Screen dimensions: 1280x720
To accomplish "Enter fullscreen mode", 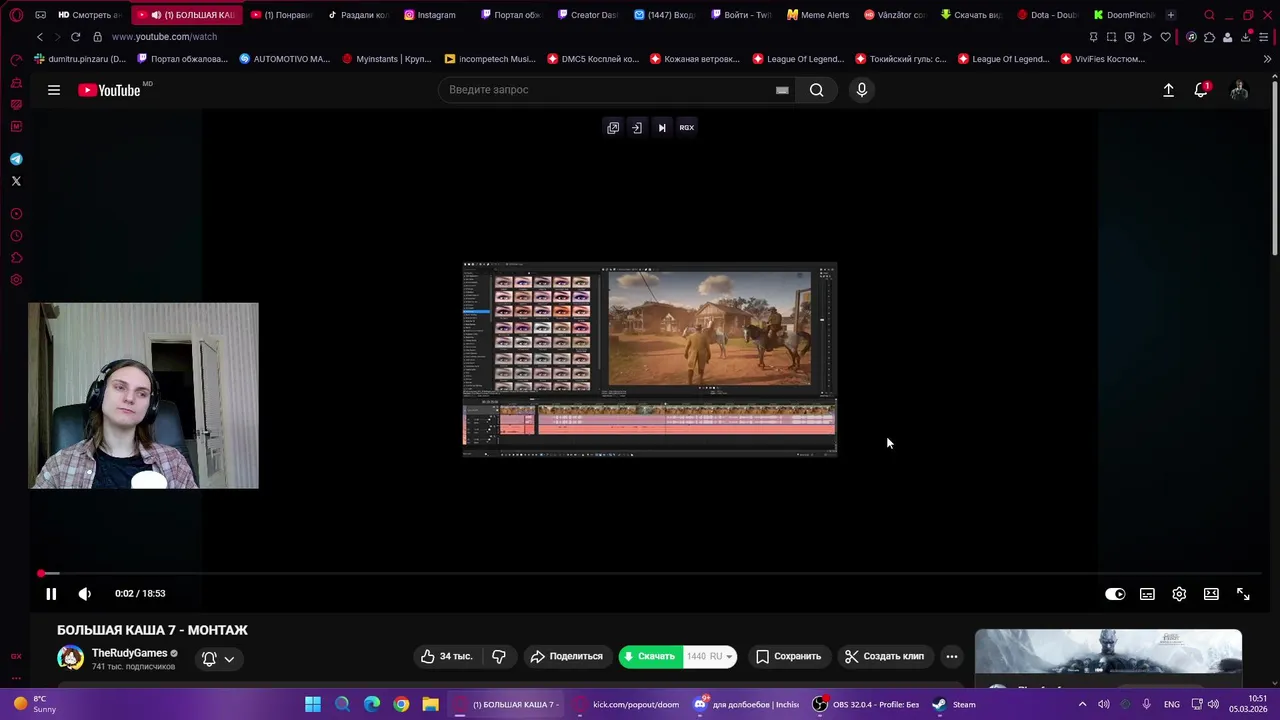I will (x=1243, y=594).
